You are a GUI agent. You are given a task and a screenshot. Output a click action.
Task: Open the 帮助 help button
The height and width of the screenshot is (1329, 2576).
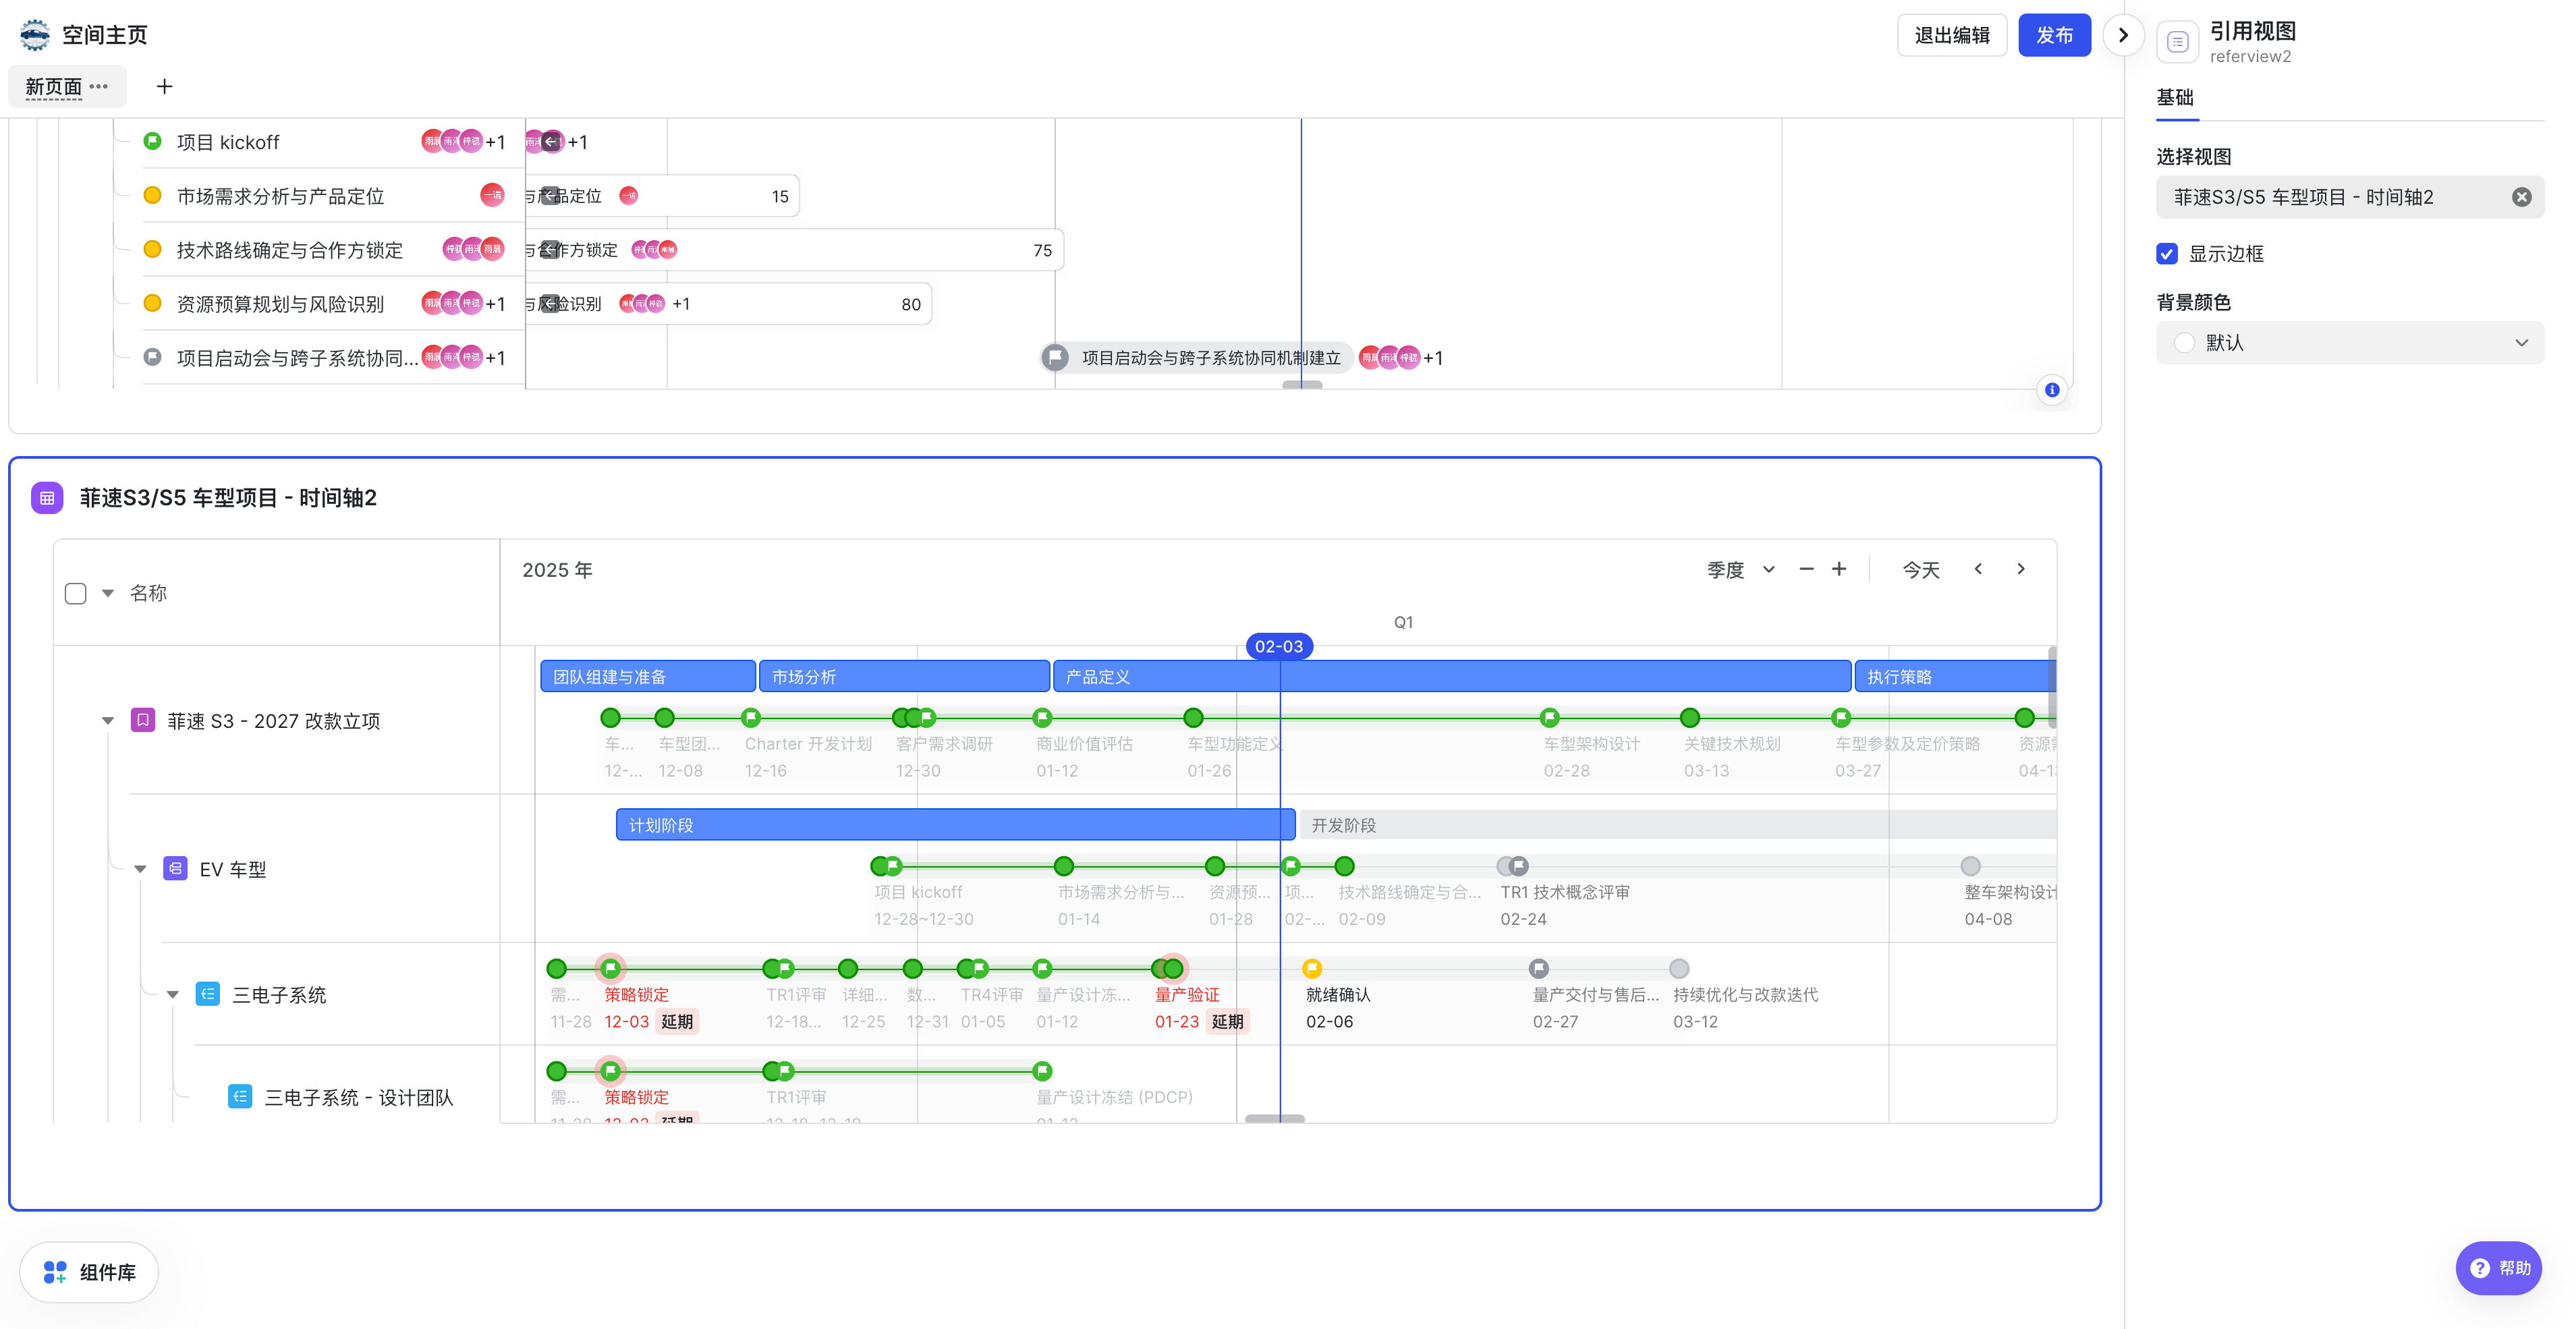[x=2498, y=1268]
